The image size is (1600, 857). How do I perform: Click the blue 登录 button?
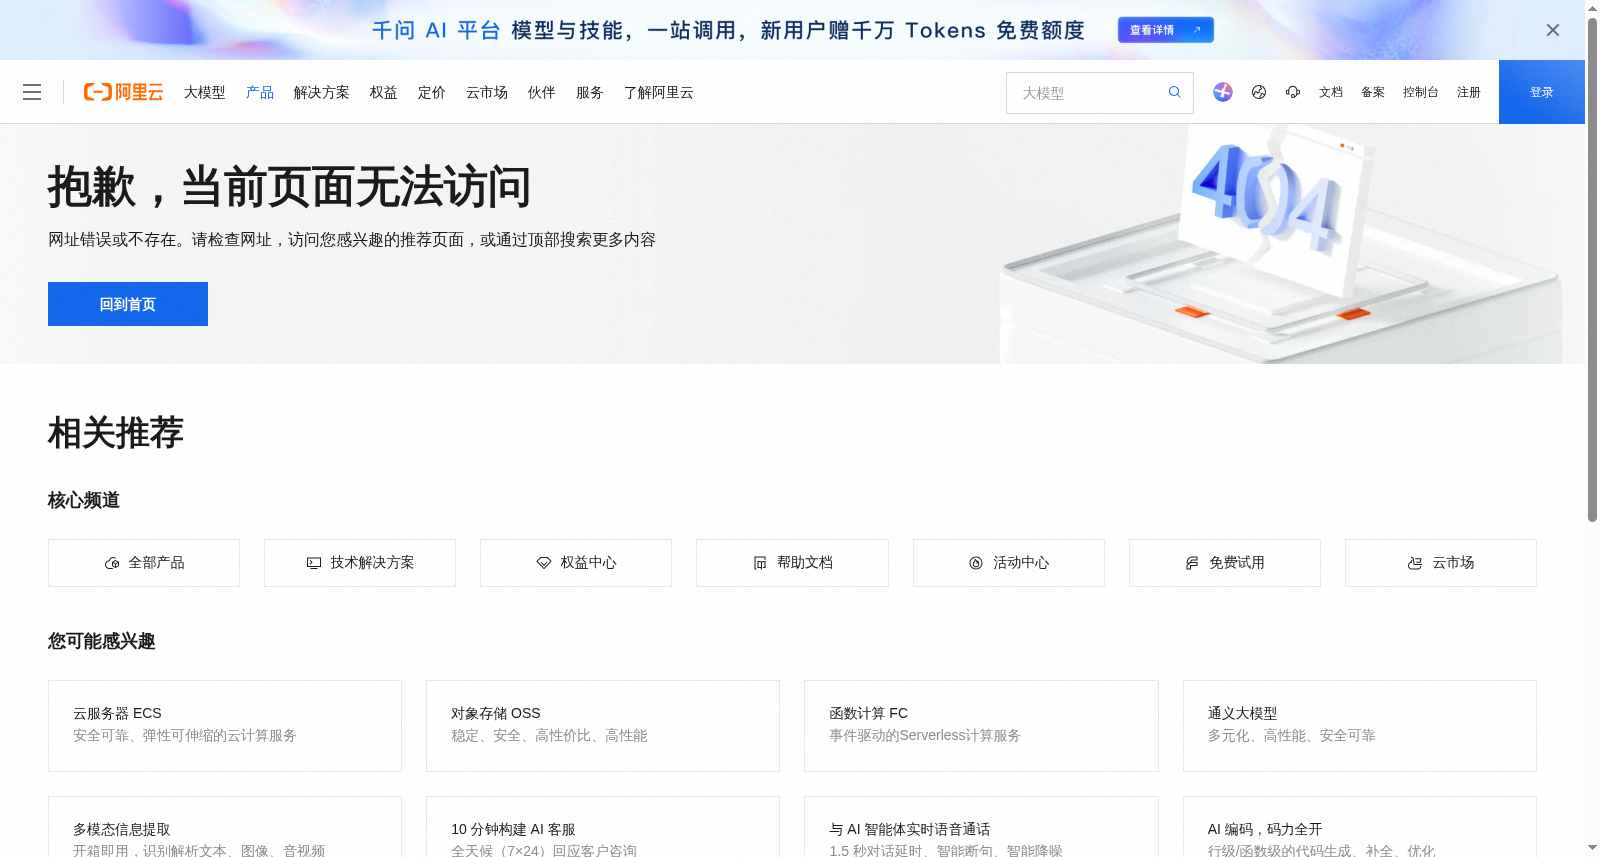point(1542,92)
